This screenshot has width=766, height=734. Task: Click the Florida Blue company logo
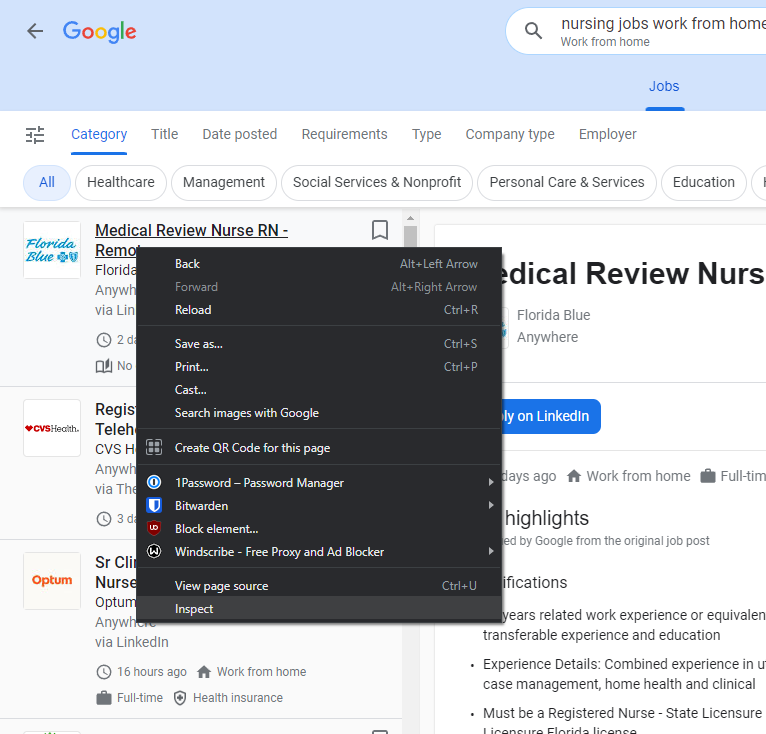point(52,250)
